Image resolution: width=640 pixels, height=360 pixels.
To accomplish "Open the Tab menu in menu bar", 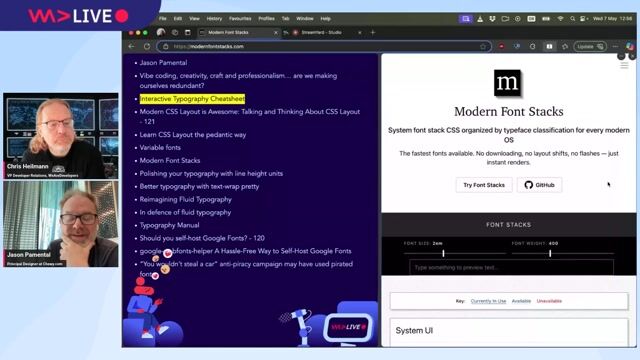I will [x=285, y=19].
